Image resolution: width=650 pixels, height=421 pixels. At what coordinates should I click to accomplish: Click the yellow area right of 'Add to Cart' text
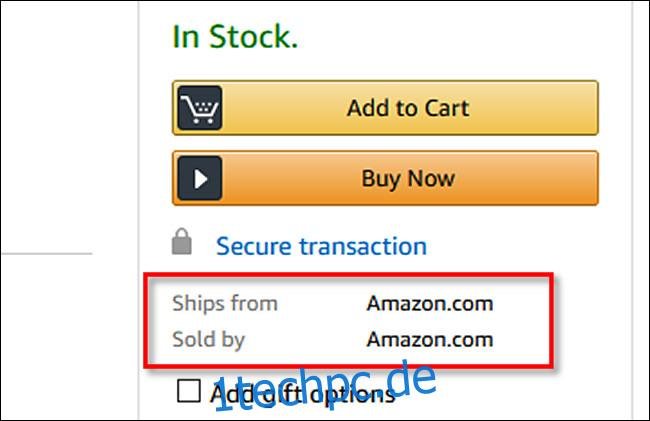(533, 108)
